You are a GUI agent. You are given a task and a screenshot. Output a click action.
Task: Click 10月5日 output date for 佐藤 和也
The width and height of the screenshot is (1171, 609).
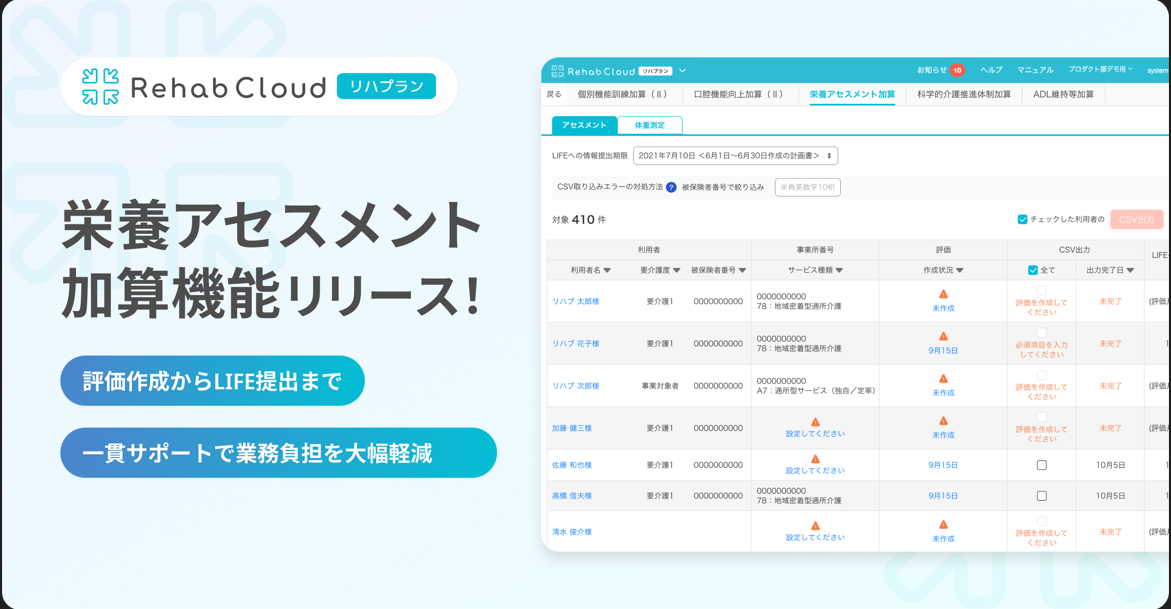(x=1111, y=465)
